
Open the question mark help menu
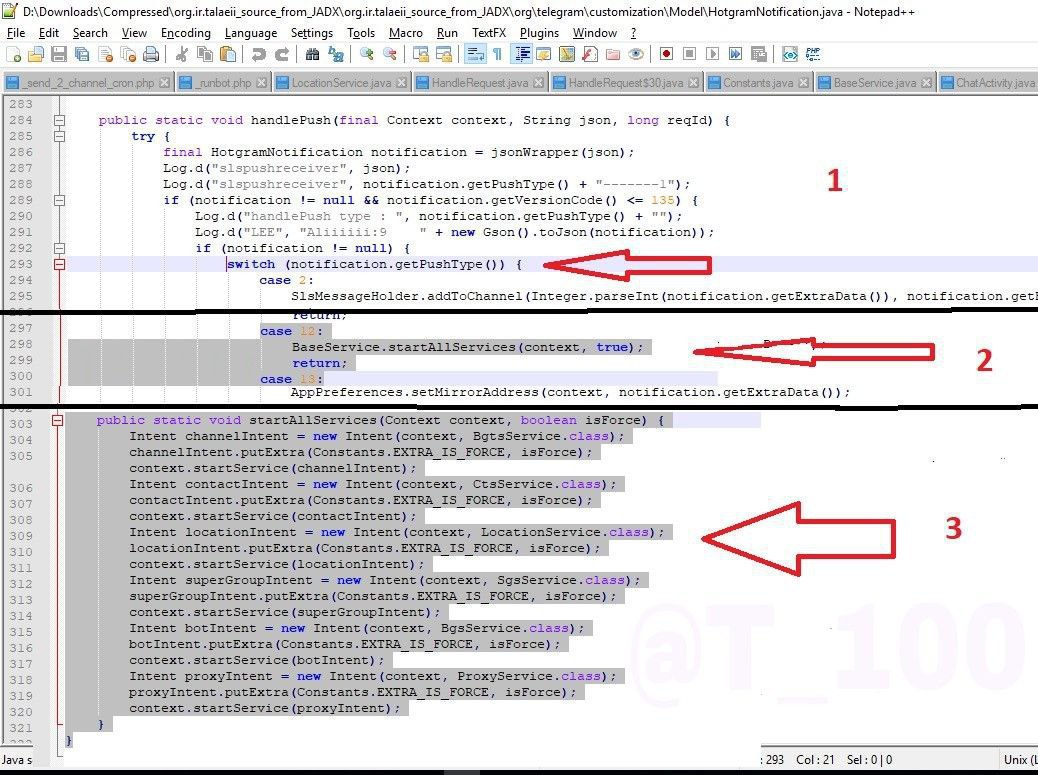pyautogui.click(x=633, y=32)
